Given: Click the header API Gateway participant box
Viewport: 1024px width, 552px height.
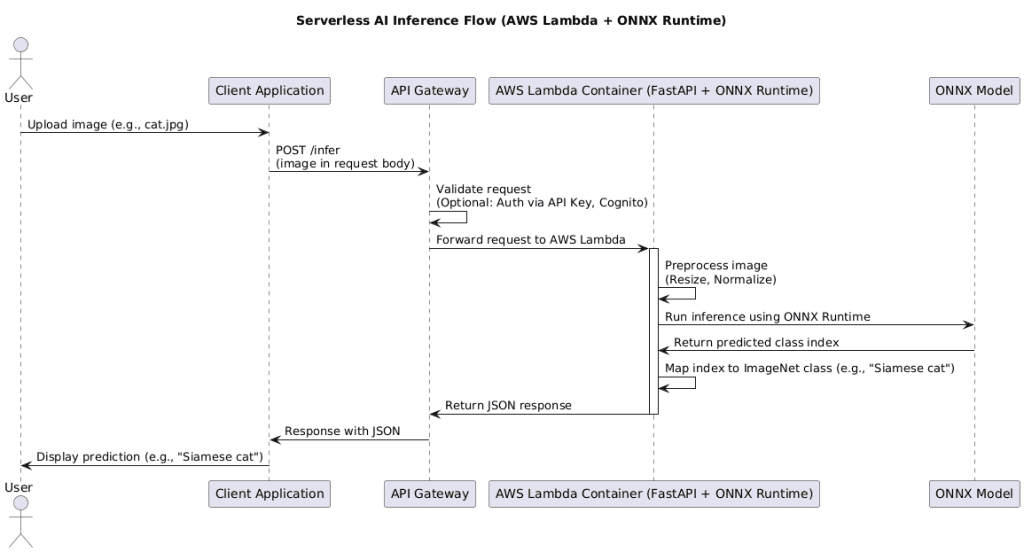Looking at the screenshot, I should (x=429, y=91).
